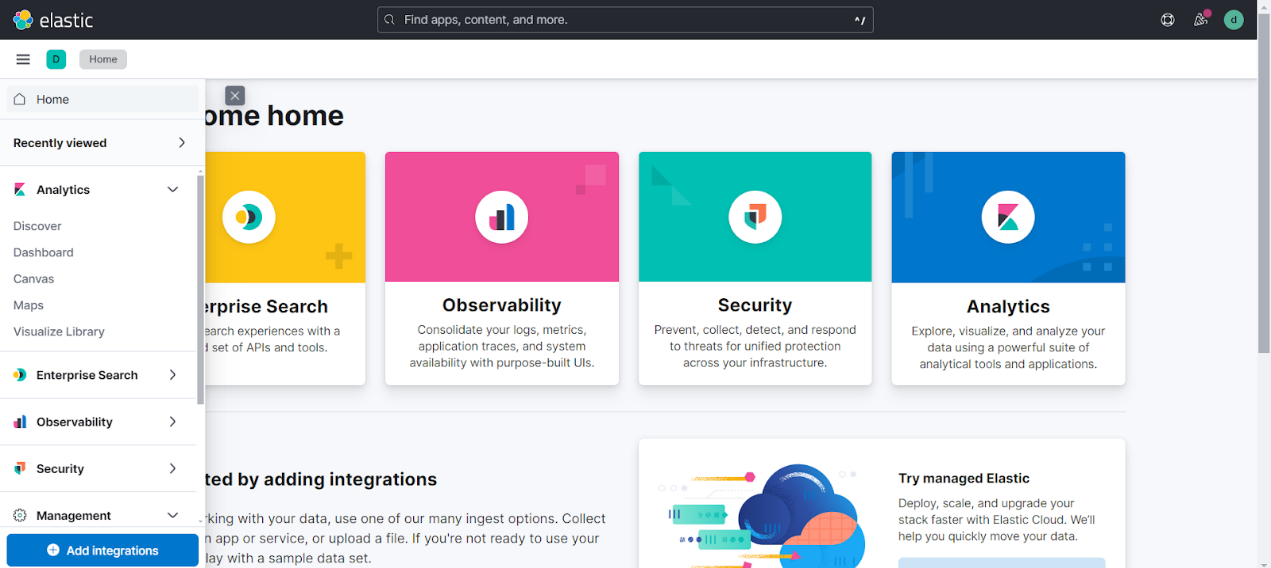Click the Management section label
1271x568 pixels.
point(73,515)
